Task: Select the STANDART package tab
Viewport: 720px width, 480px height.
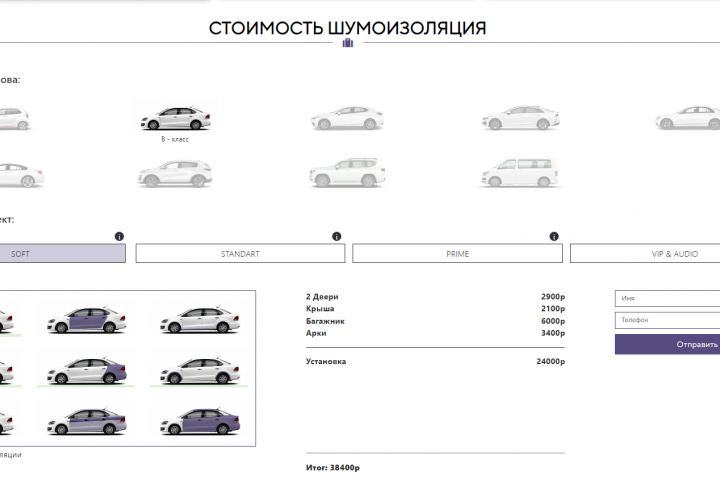Action: coord(240,254)
